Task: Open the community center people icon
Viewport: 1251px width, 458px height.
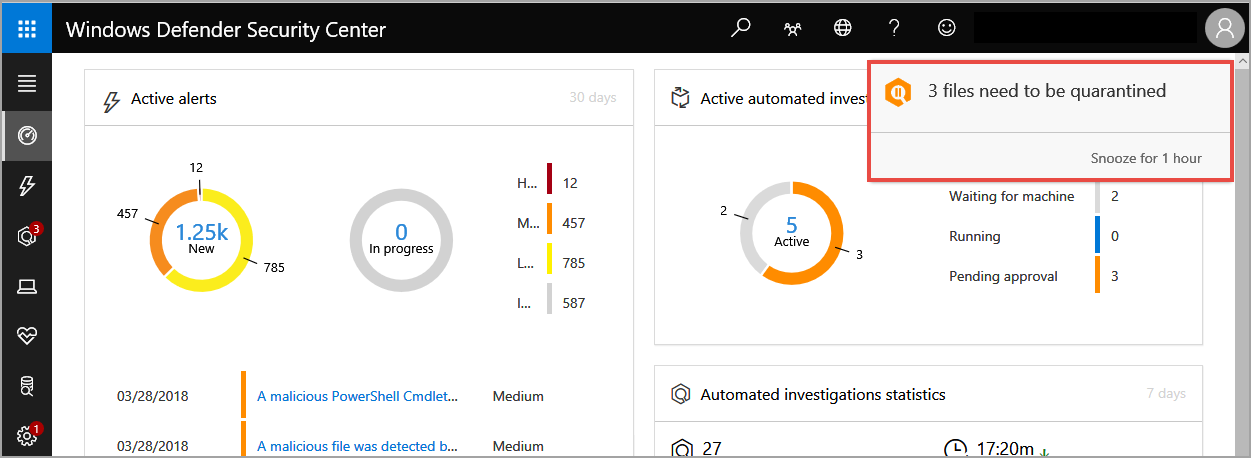Action: point(792,28)
